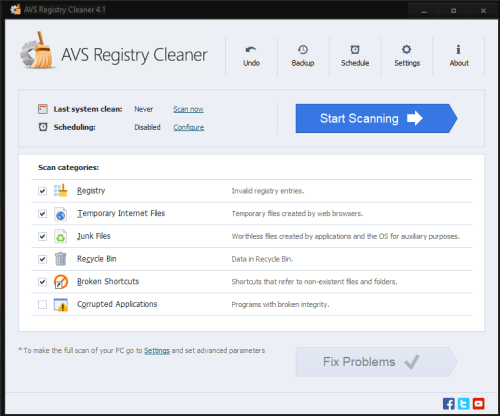Screen dimensions: 500x416
Task: Click 'Shortcuts that refer to non-existent files' text
Action: pyautogui.click(x=314, y=282)
